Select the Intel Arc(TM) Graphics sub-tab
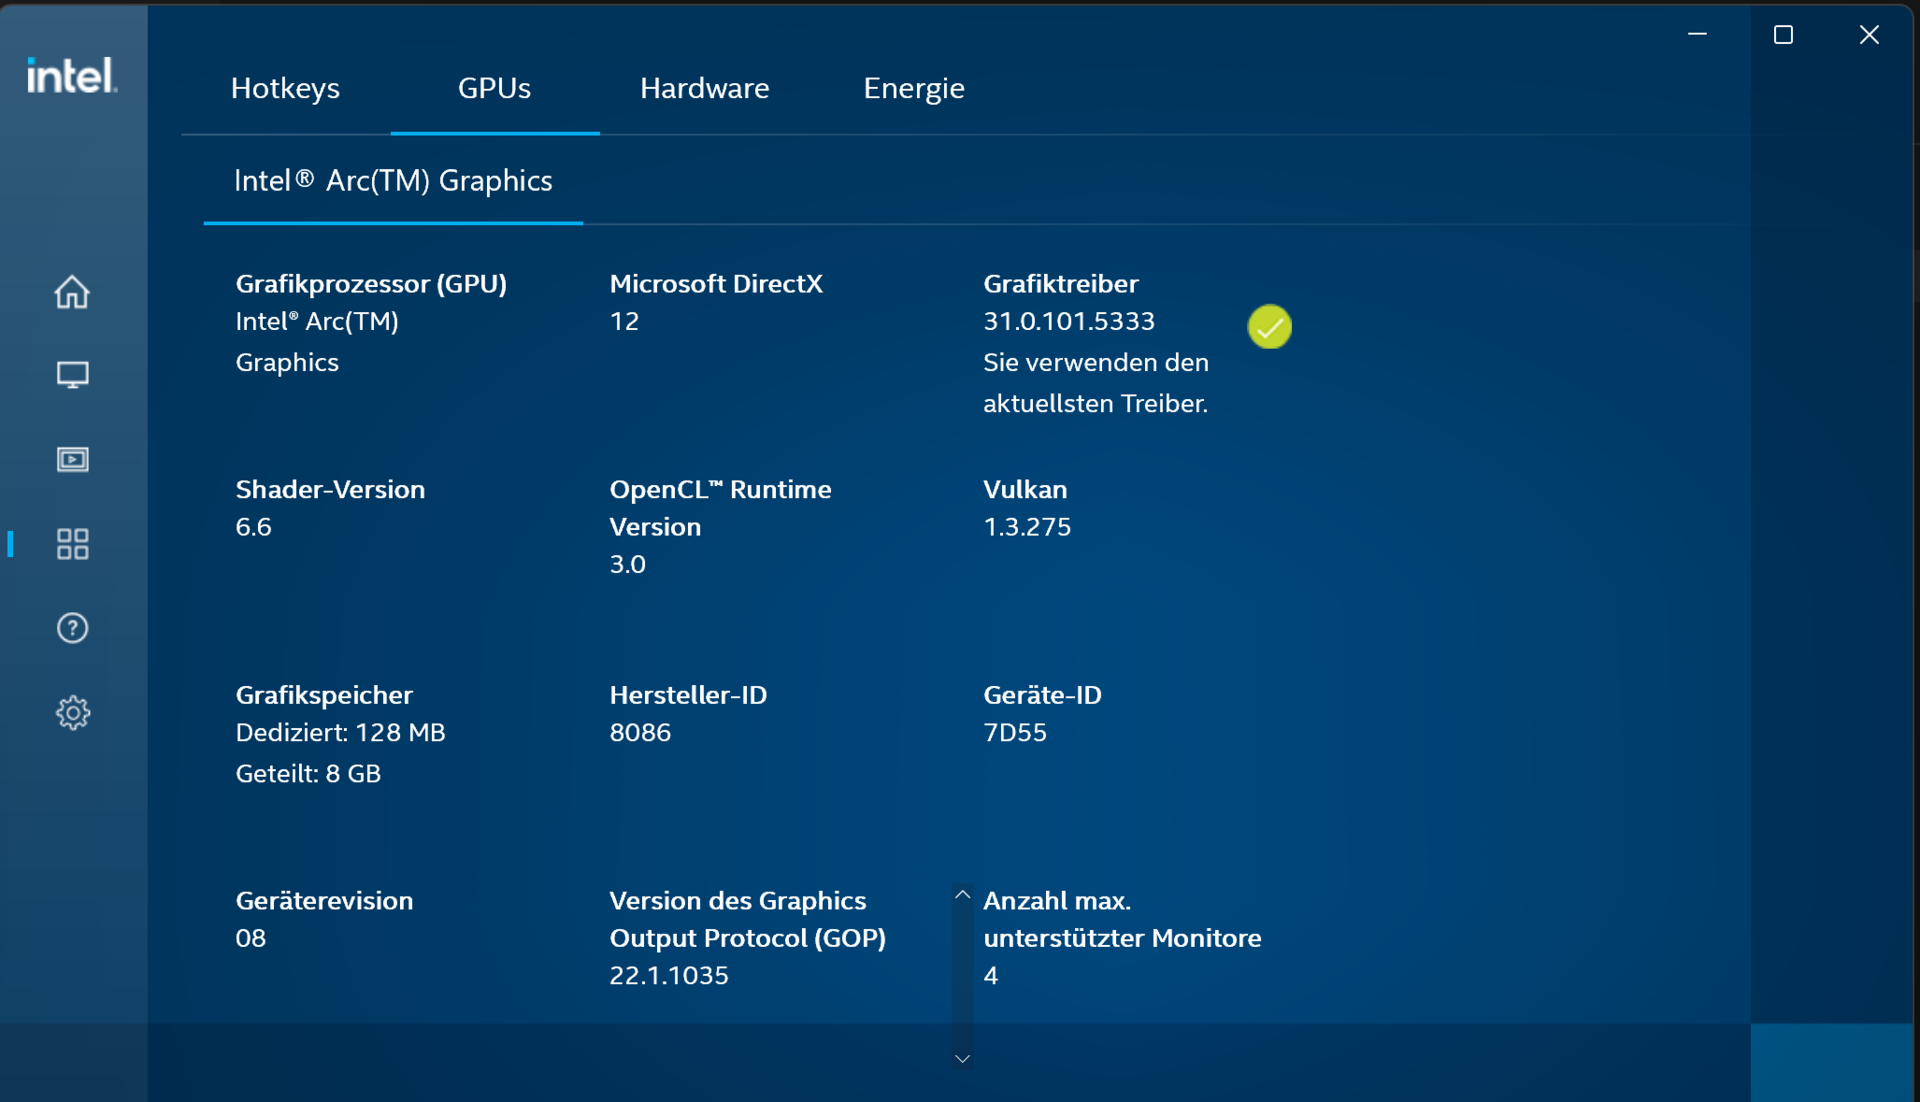 click(393, 181)
